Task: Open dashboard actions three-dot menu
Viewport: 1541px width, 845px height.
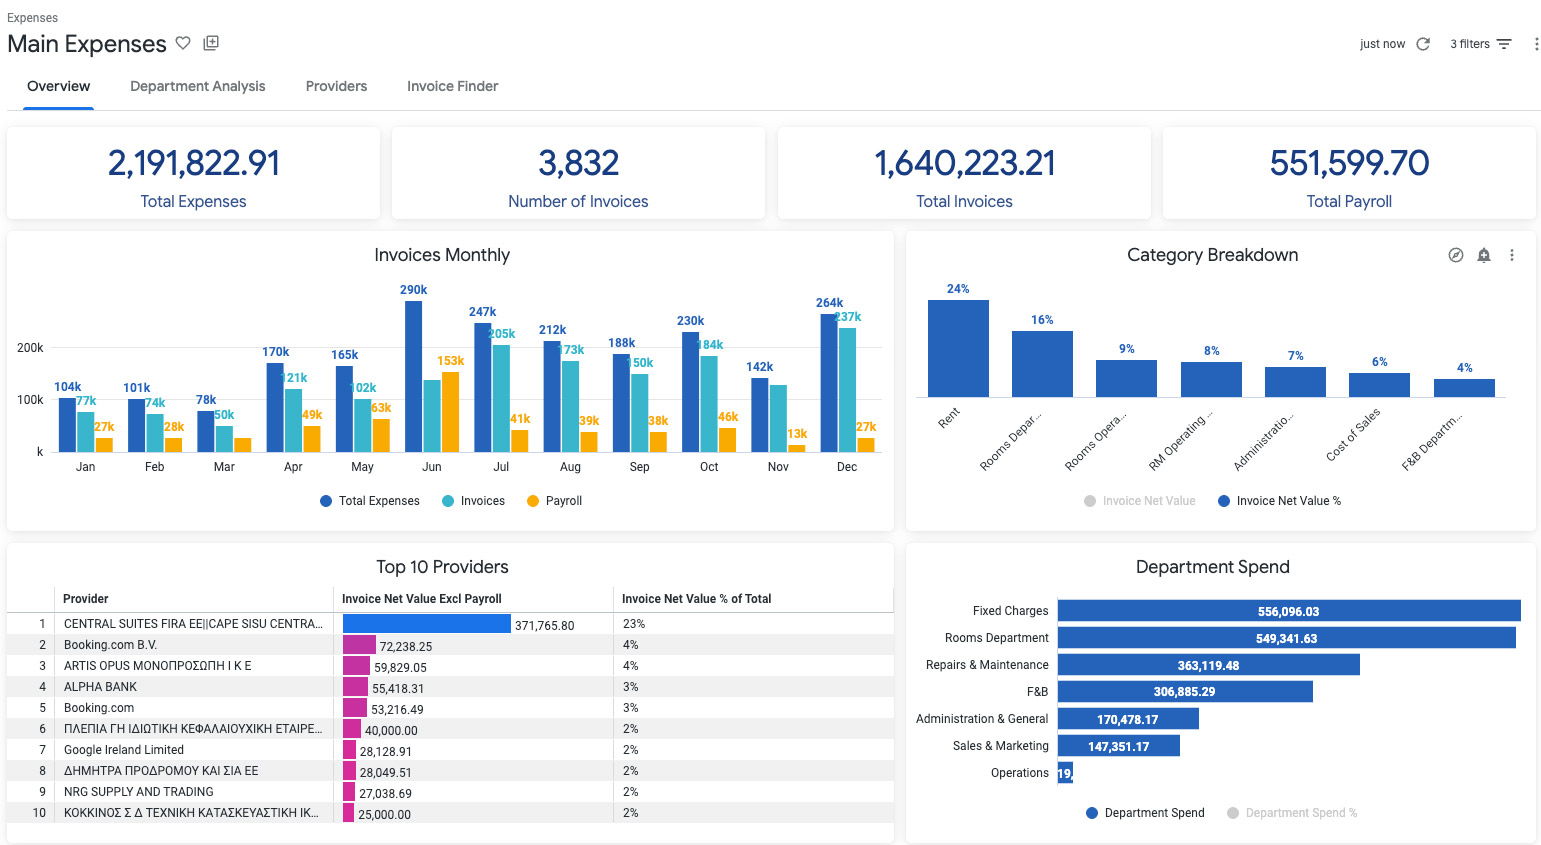Action: click(x=1536, y=44)
